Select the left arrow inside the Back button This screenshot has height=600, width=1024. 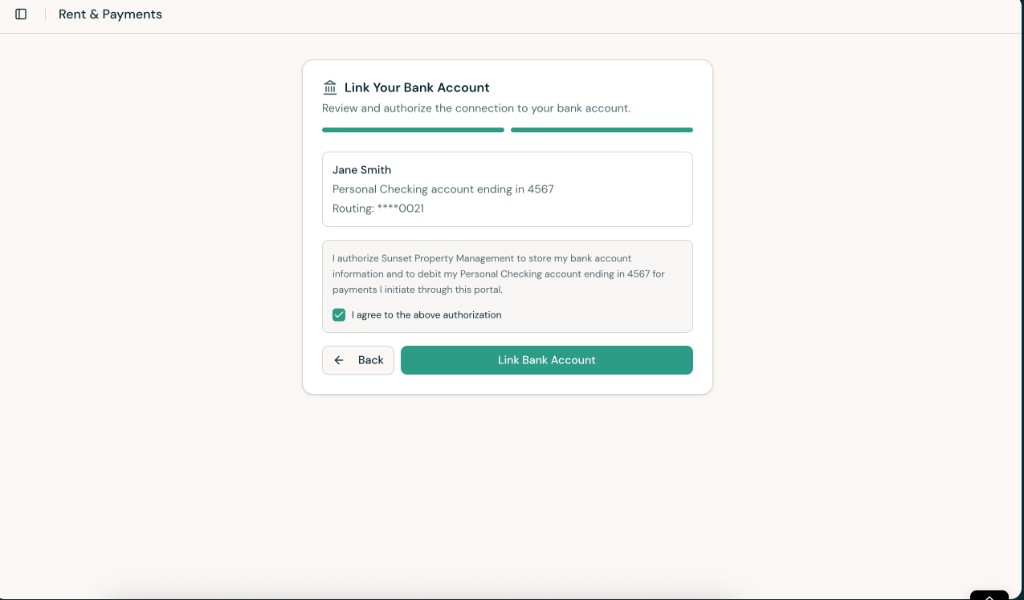click(x=338, y=360)
